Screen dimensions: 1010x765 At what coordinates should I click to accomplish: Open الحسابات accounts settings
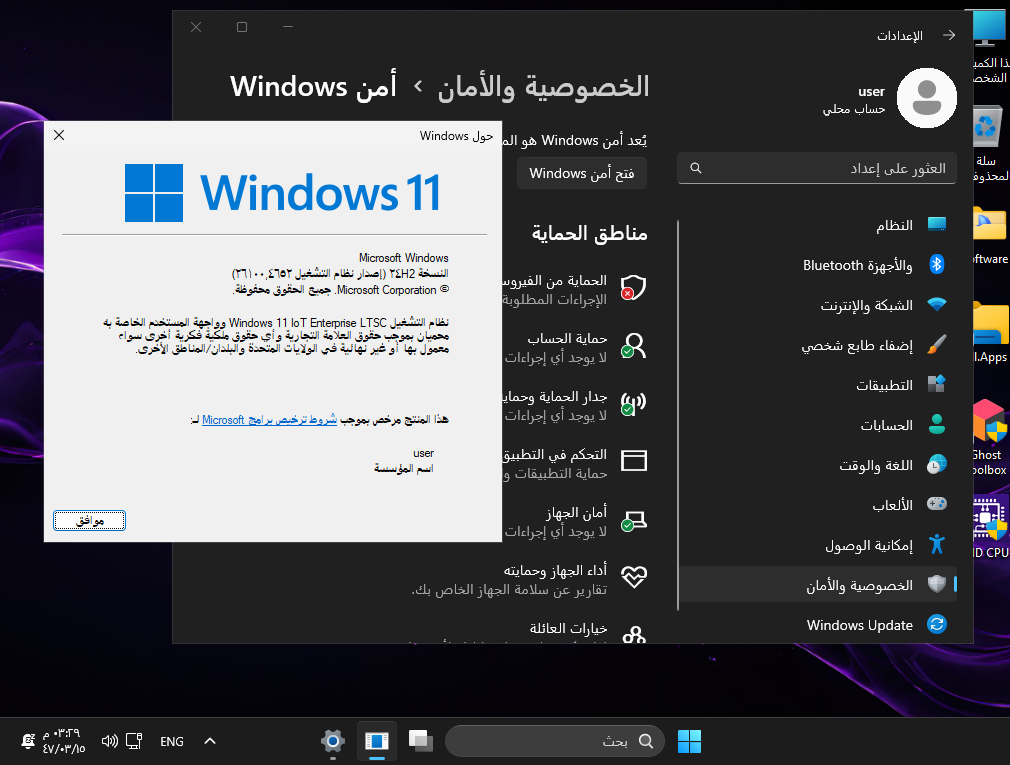pyautogui.click(x=818, y=425)
